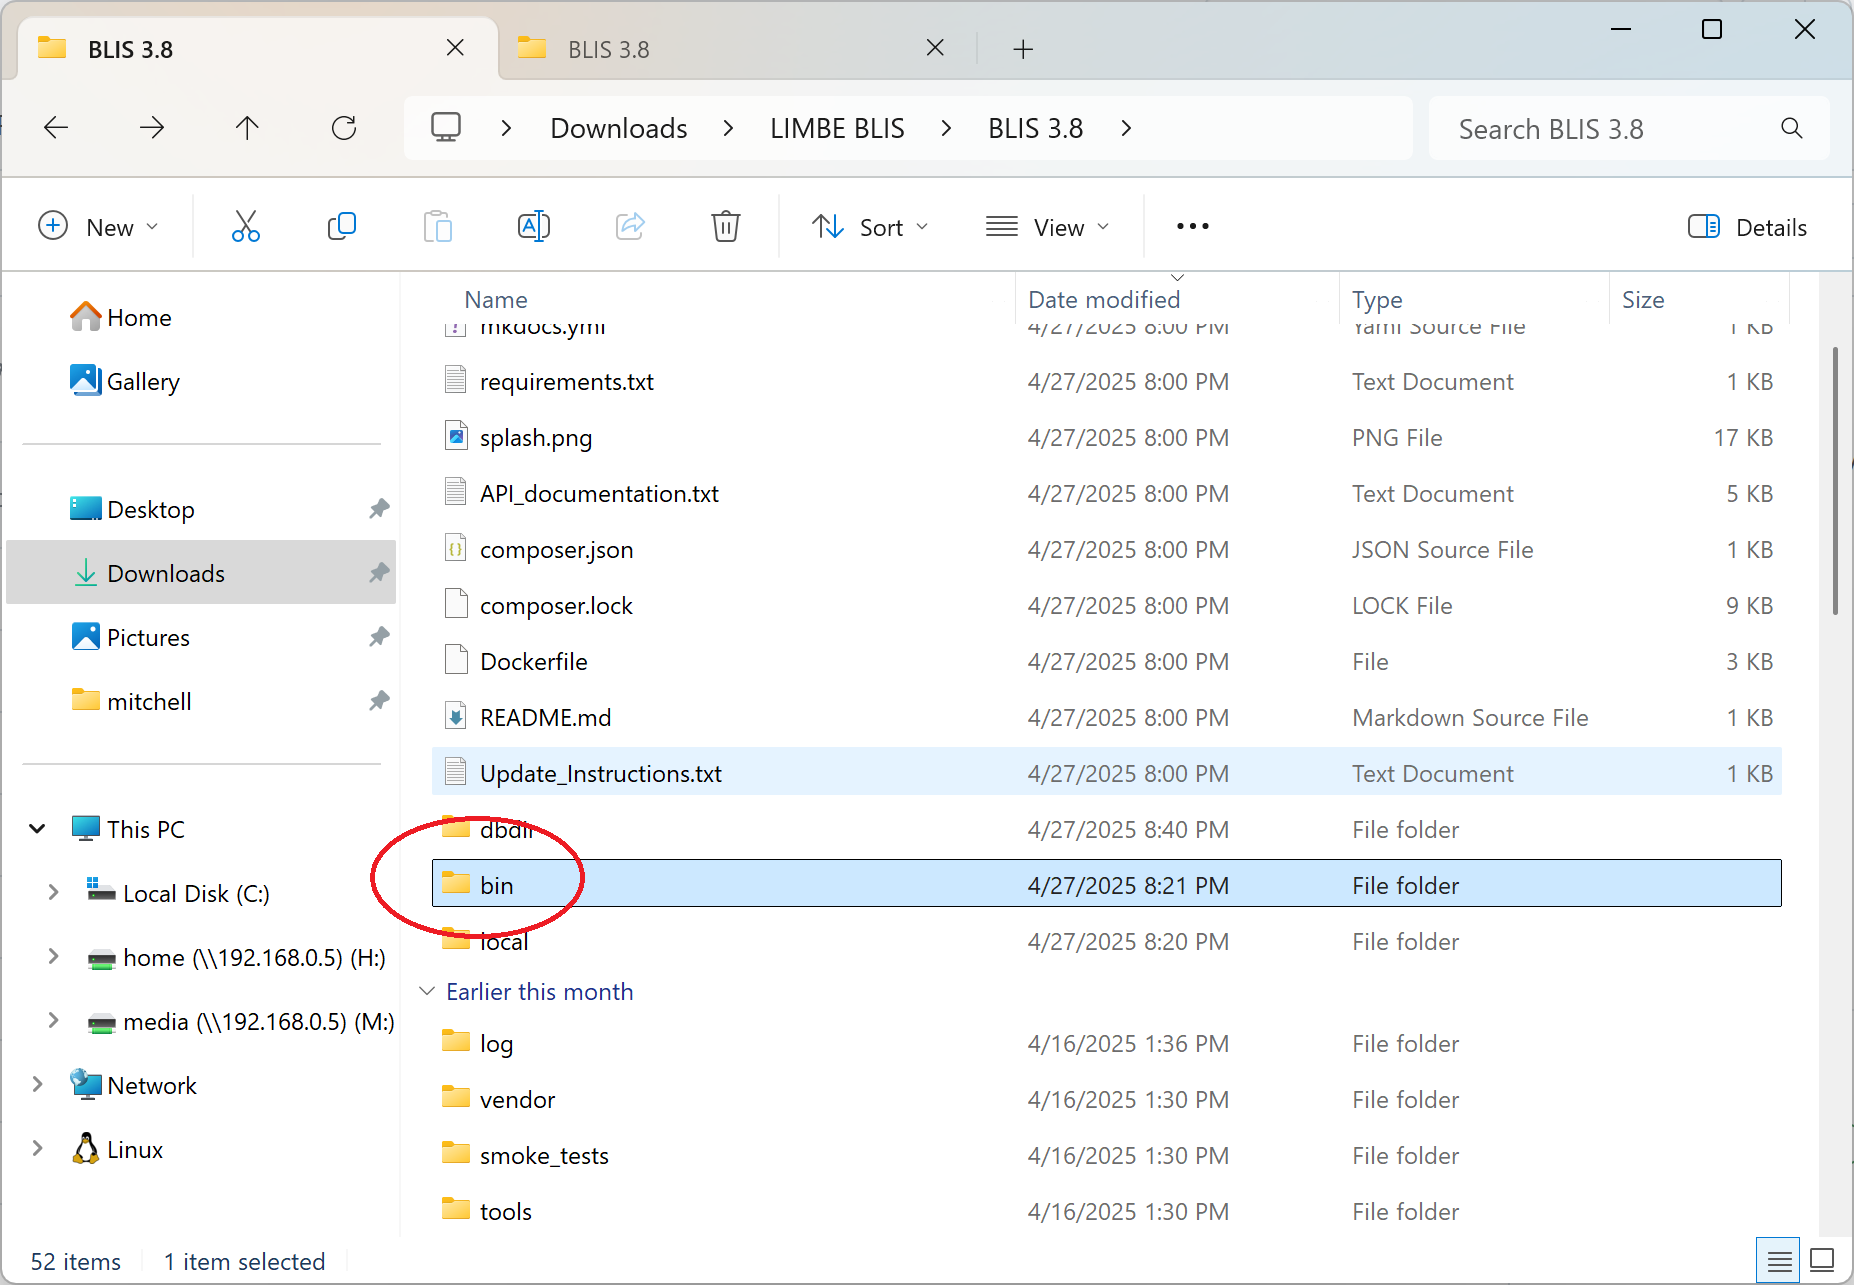Select the smoke_tests folder
This screenshot has width=1854, height=1285.
[1106, 1155]
